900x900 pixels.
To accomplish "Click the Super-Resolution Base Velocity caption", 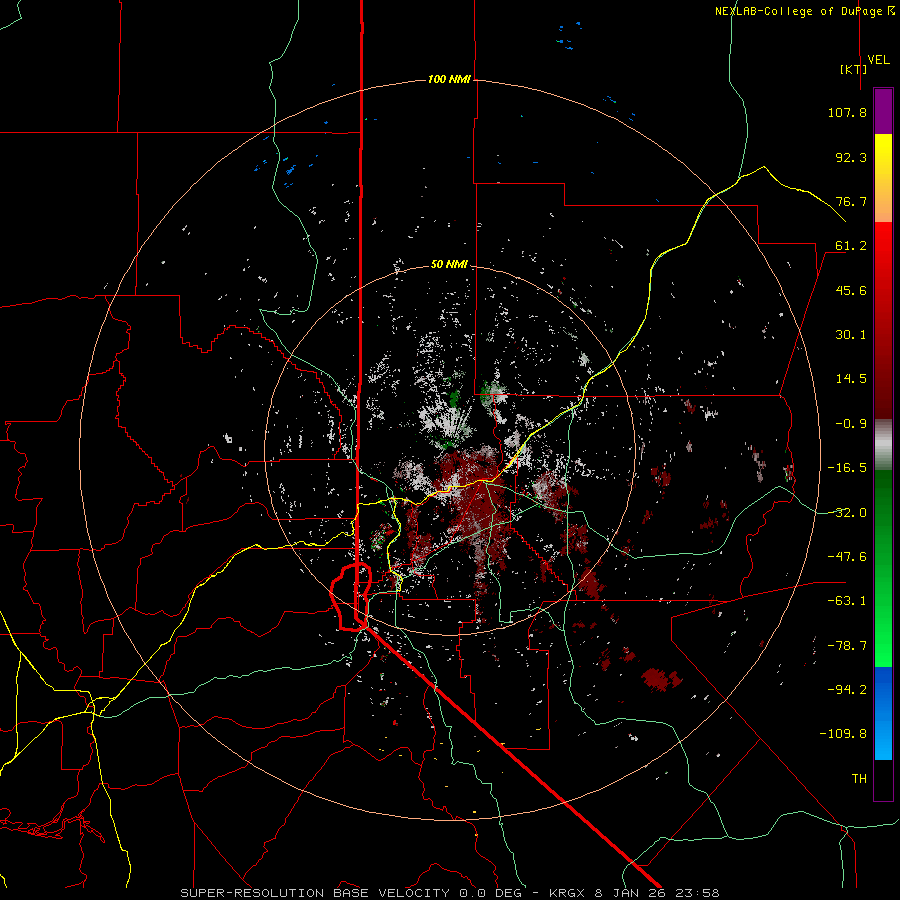I will pyautogui.click(x=449, y=893).
